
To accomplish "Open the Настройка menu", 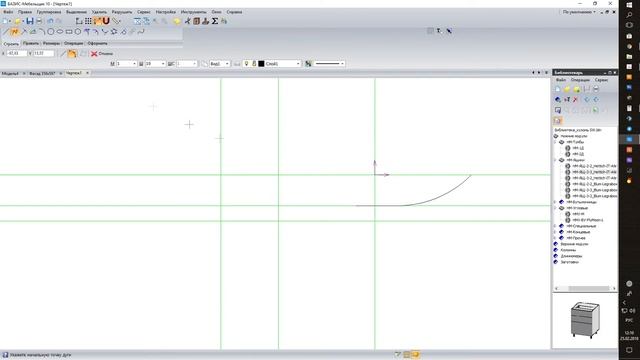I will (166, 12).
